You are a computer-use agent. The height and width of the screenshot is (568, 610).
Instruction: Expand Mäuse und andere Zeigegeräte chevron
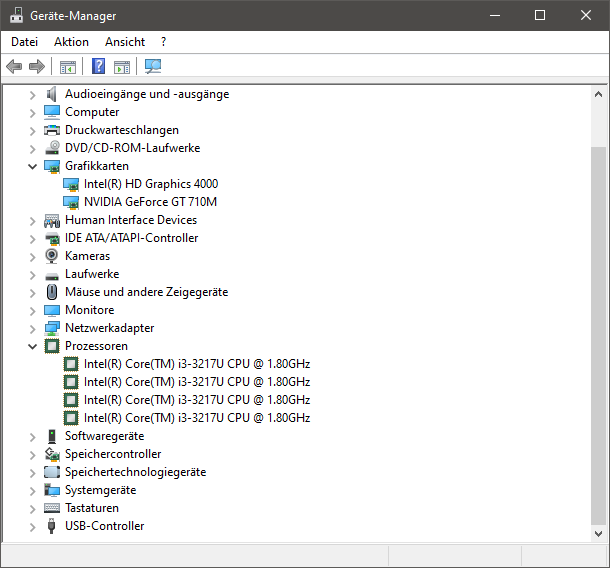[x=33, y=293]
